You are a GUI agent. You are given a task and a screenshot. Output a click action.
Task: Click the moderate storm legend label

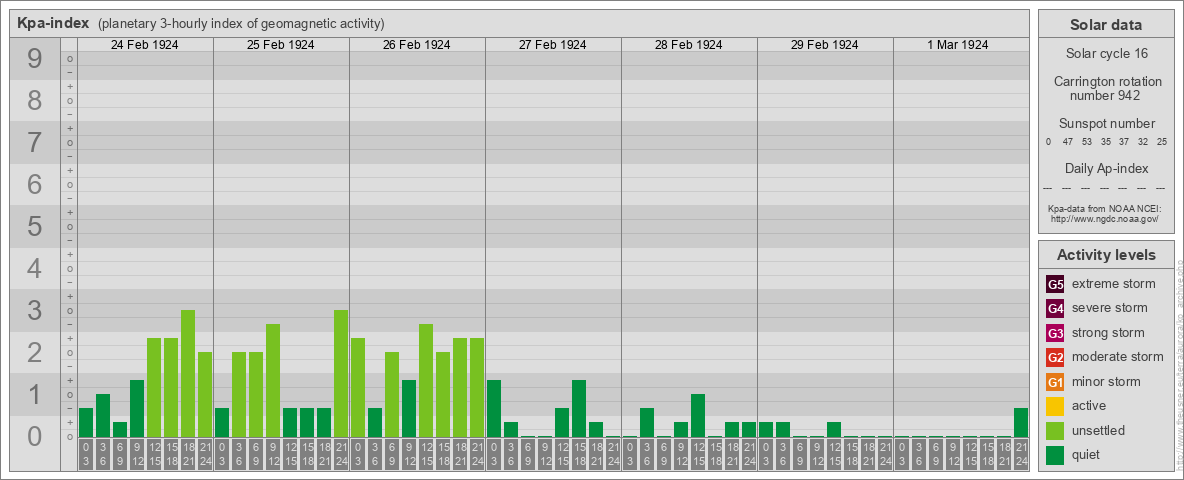(1118, 357)
